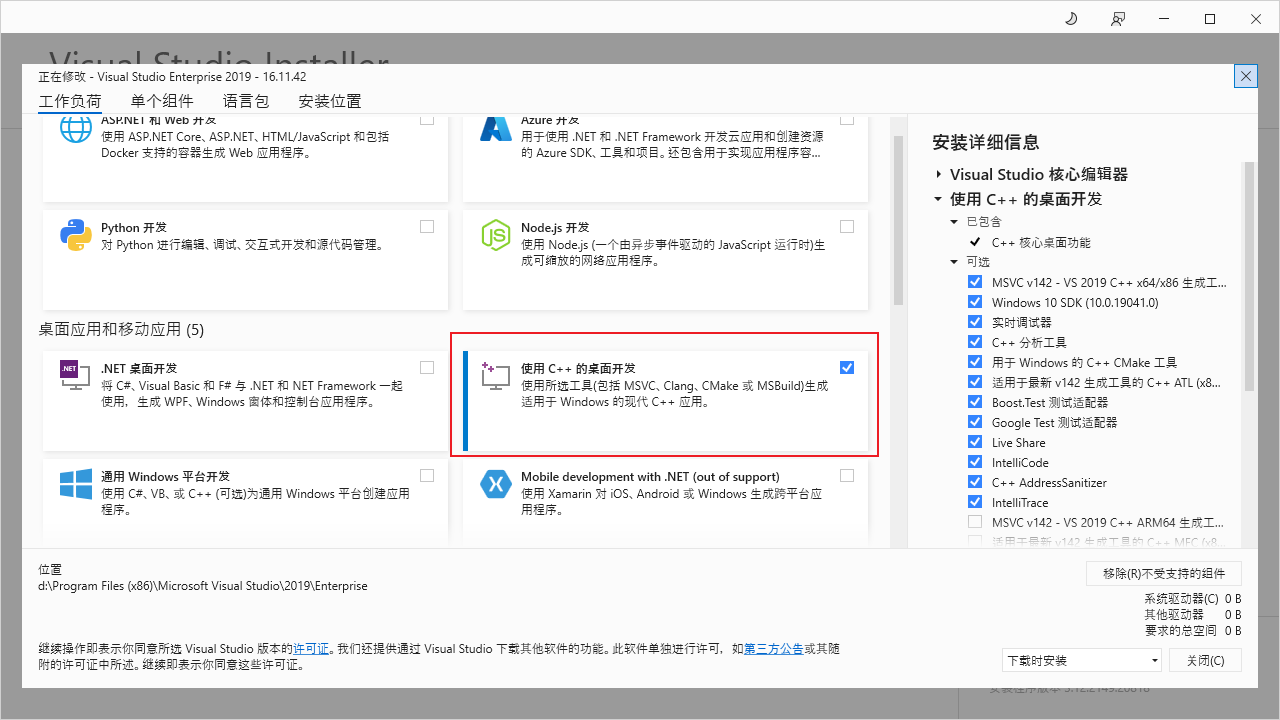Click the feedback icon in title bar
The width and height of the screenshot is (1280, 720).
pos(1118,18)
